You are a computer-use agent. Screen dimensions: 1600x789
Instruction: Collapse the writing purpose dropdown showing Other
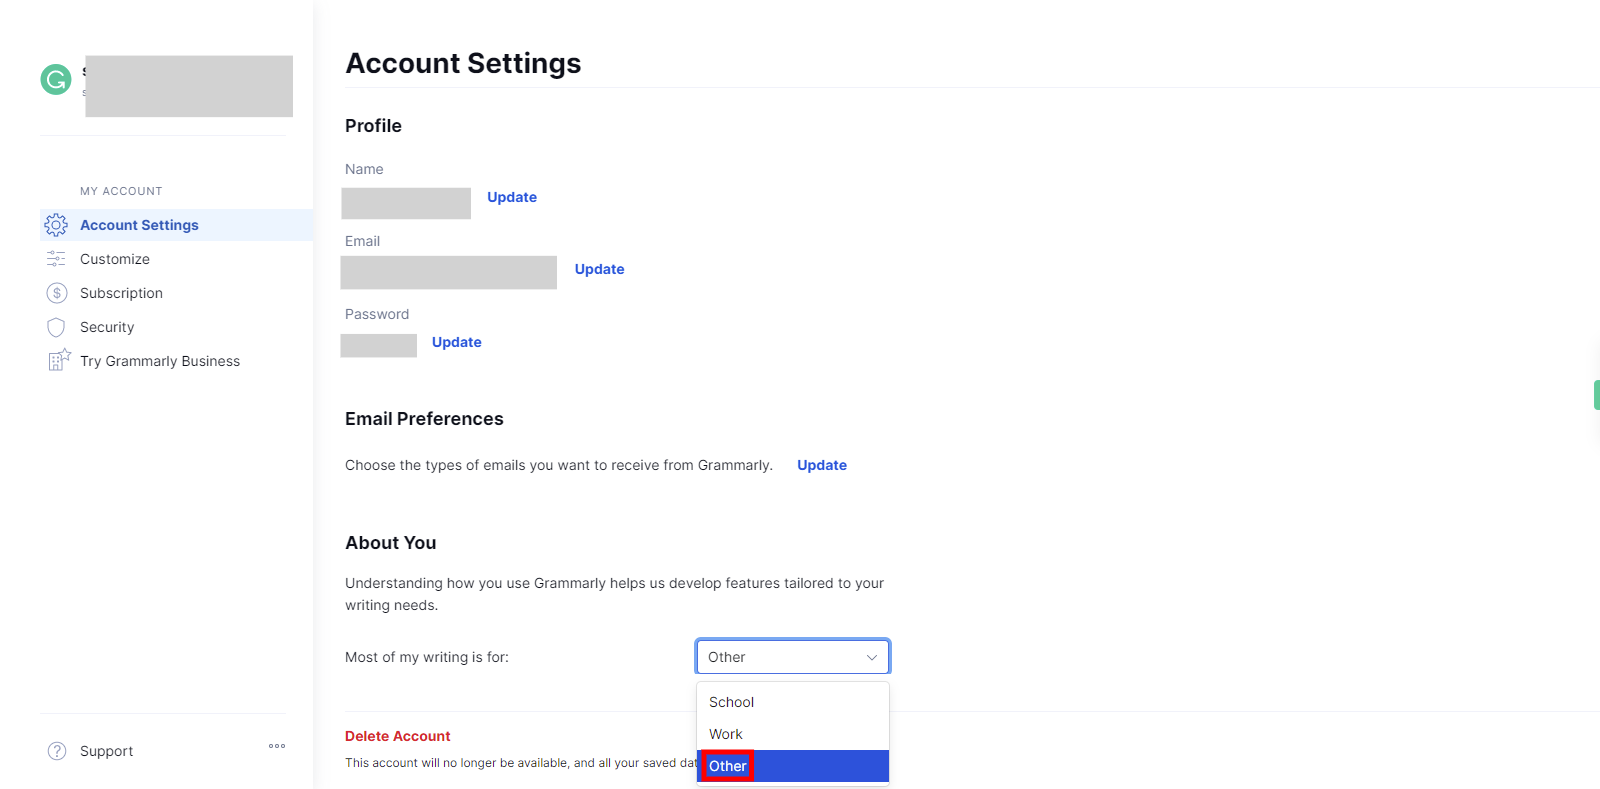(x=793, y=657)
